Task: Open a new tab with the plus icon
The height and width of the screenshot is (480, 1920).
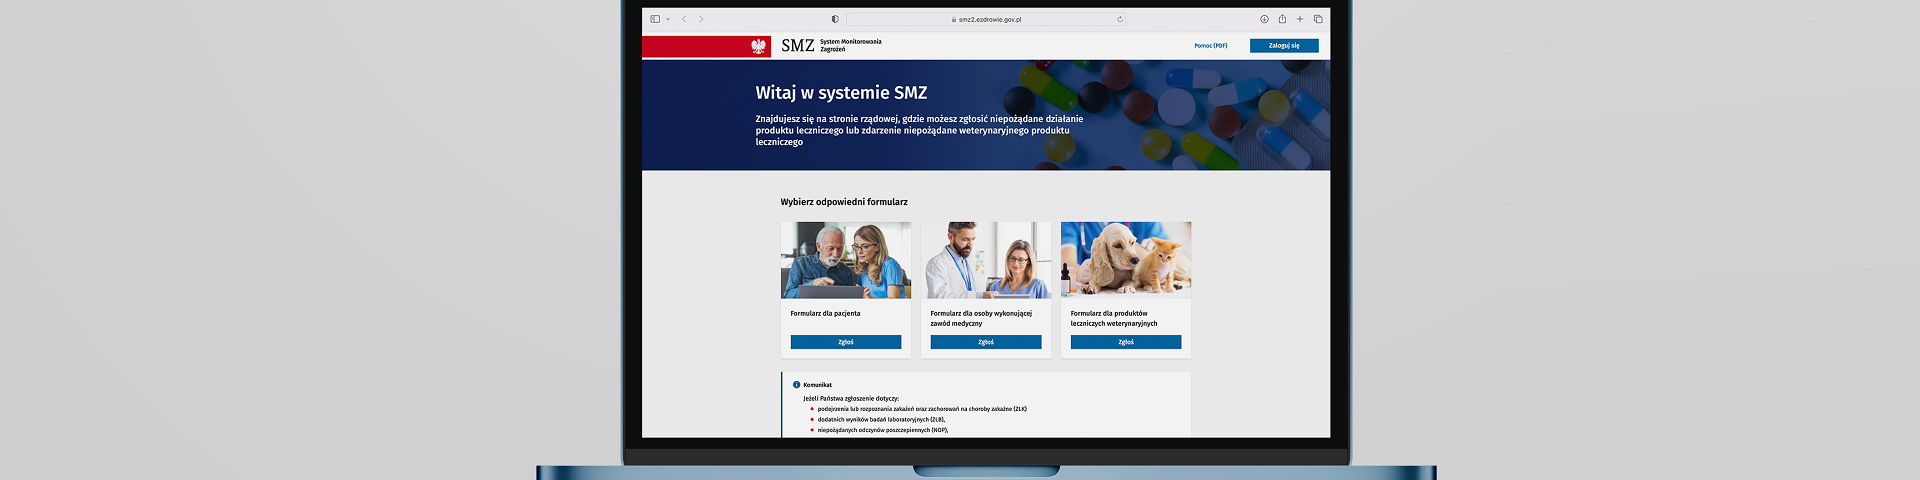Action: (x=1300, y=19)
